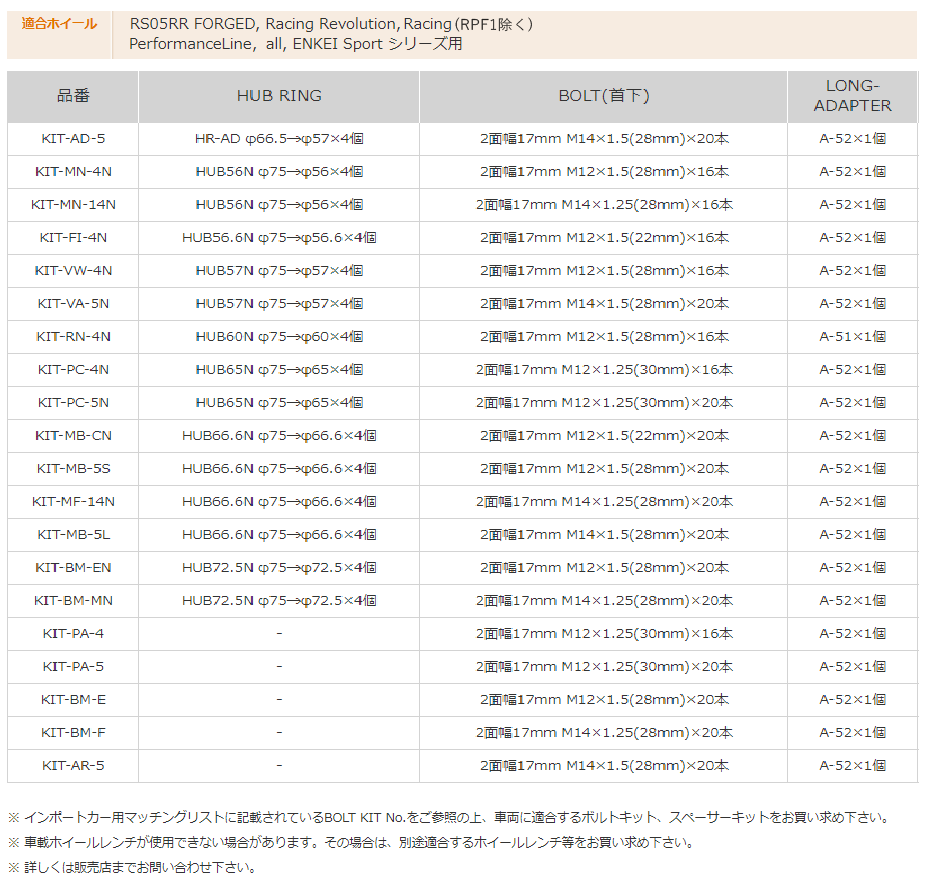
Task: Select the HUB60N φ75→φ60×4個 hub ring cell
Action: click(x=279, y=337)
